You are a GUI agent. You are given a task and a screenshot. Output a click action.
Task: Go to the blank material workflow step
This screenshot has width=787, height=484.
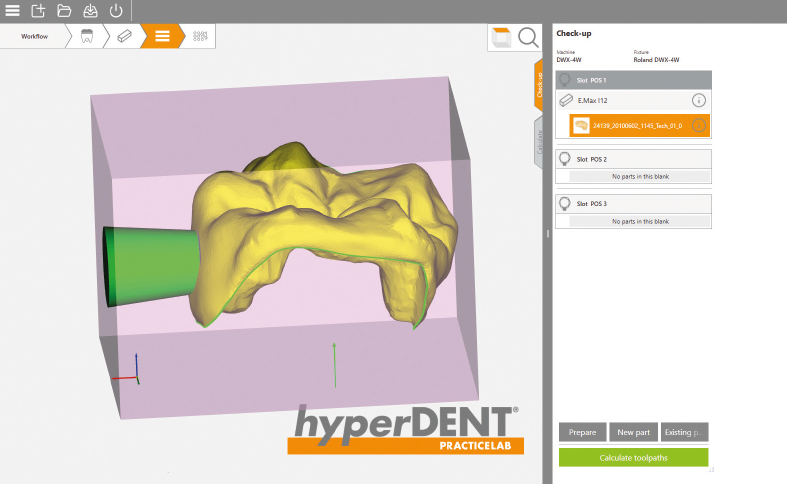tap(124, 36)
